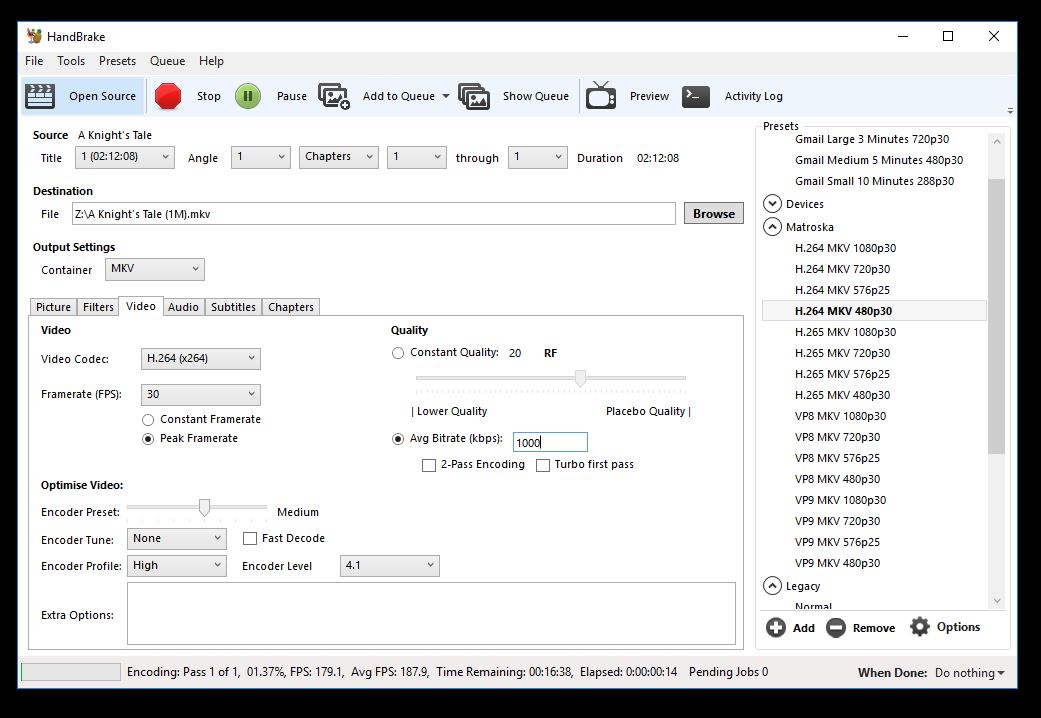The width and height of the screenshot is (1041, 718).
Task: Select Gmail Large 3 Minutes 720p30 preset
Action: click(874, 139)
